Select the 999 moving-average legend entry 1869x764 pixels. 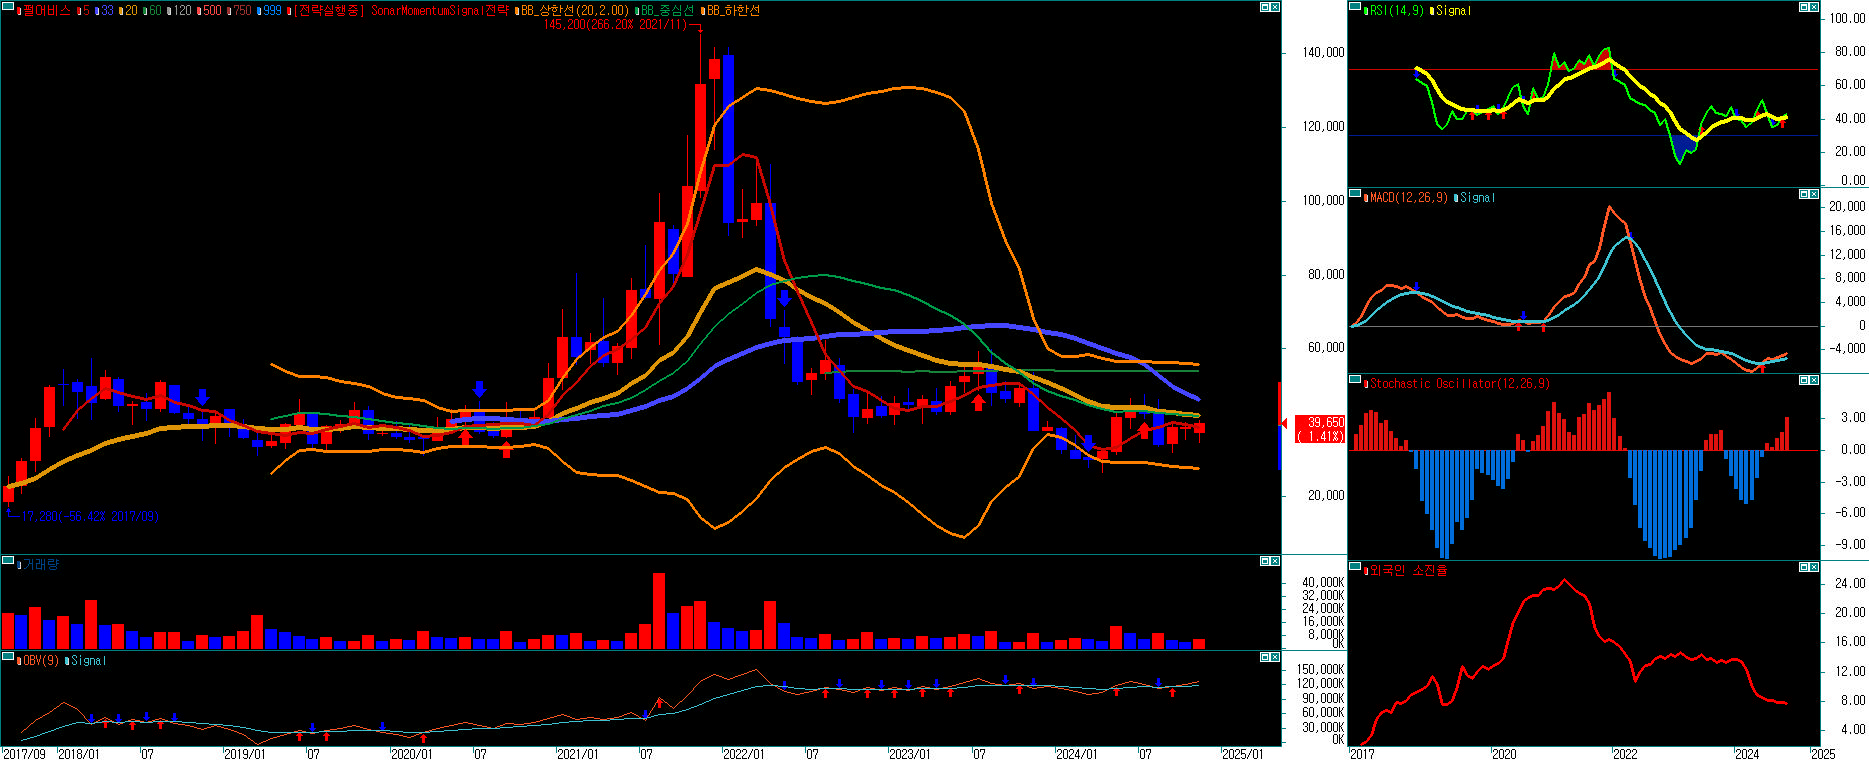pos(271,10)
